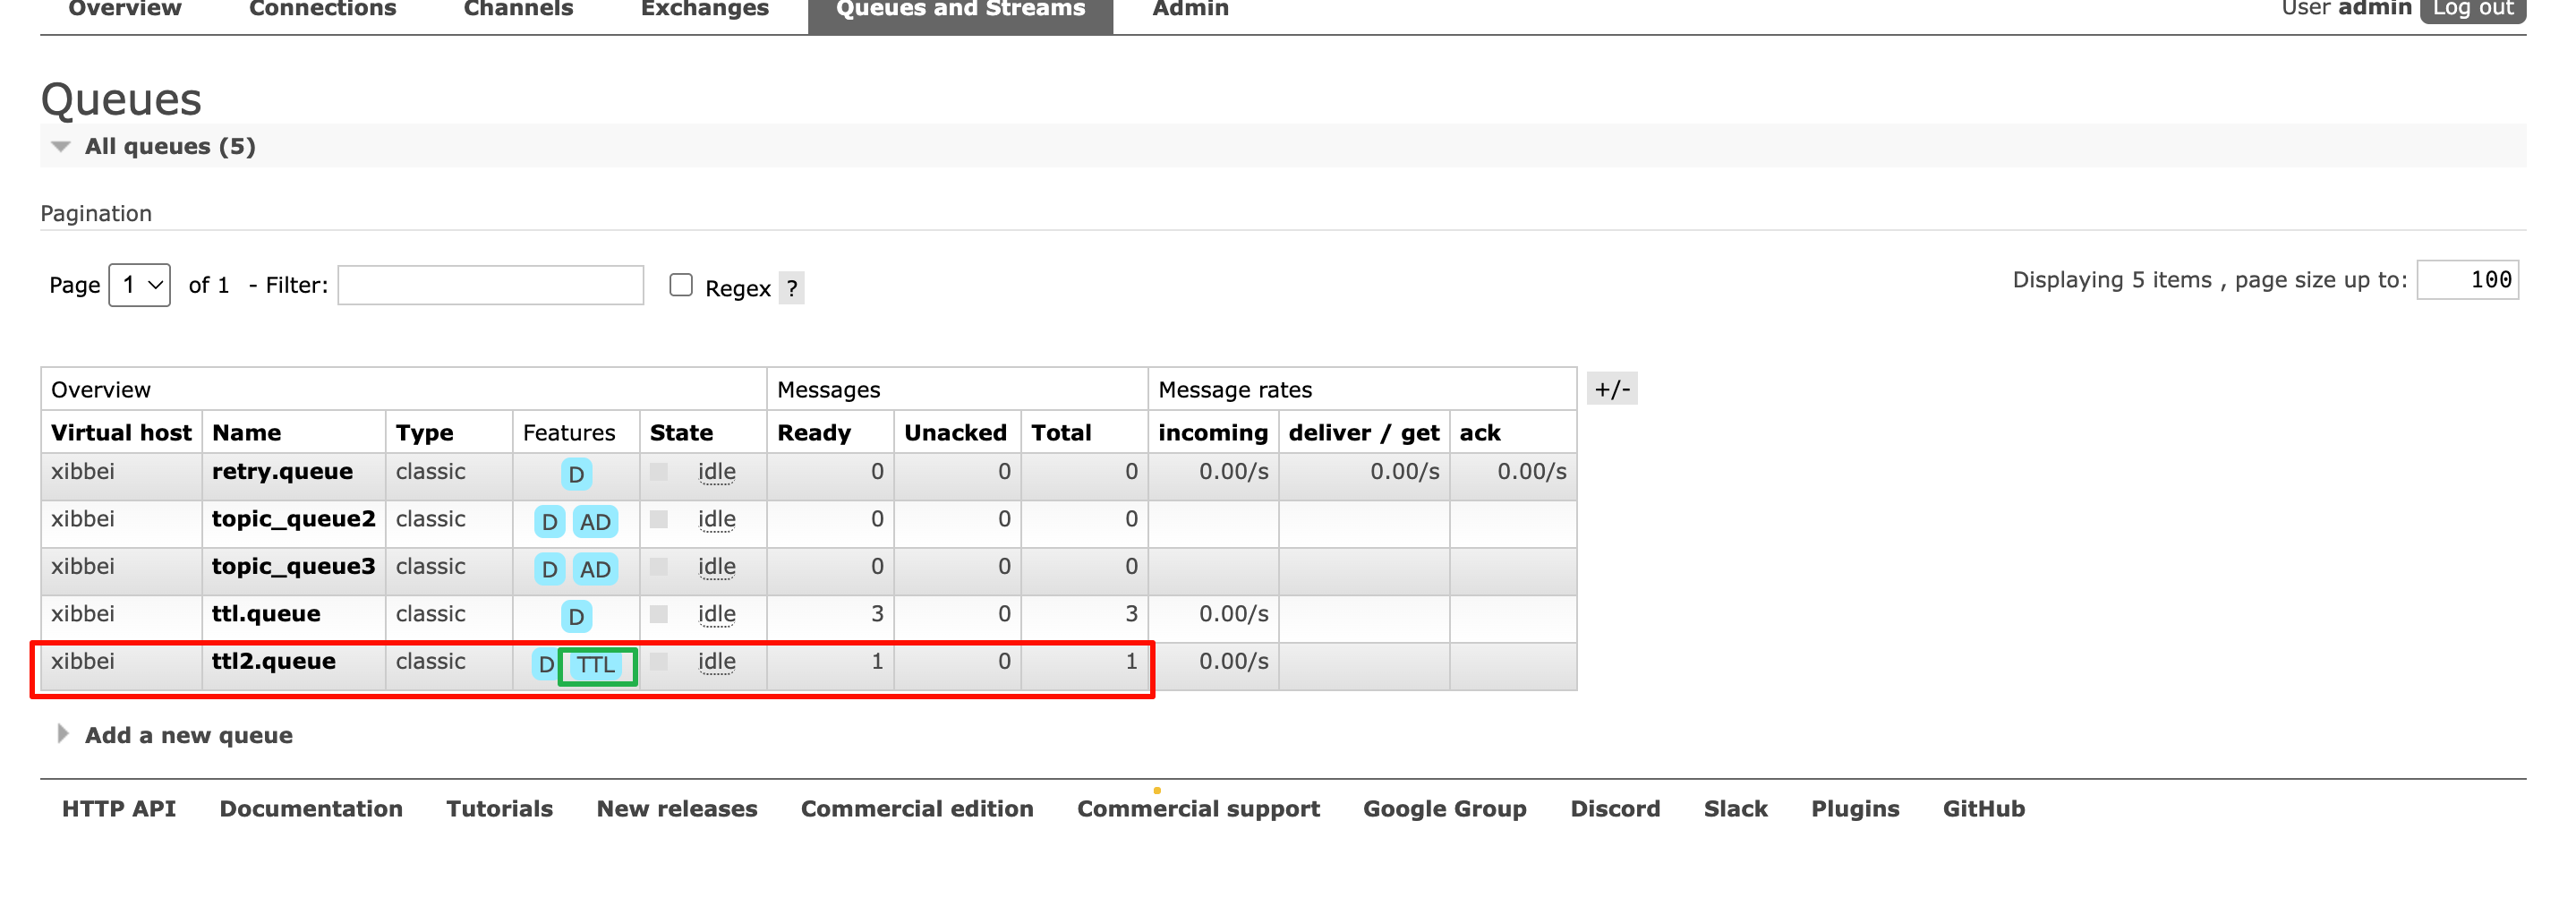Click classic type of ttl2.queue

point(430,662)
